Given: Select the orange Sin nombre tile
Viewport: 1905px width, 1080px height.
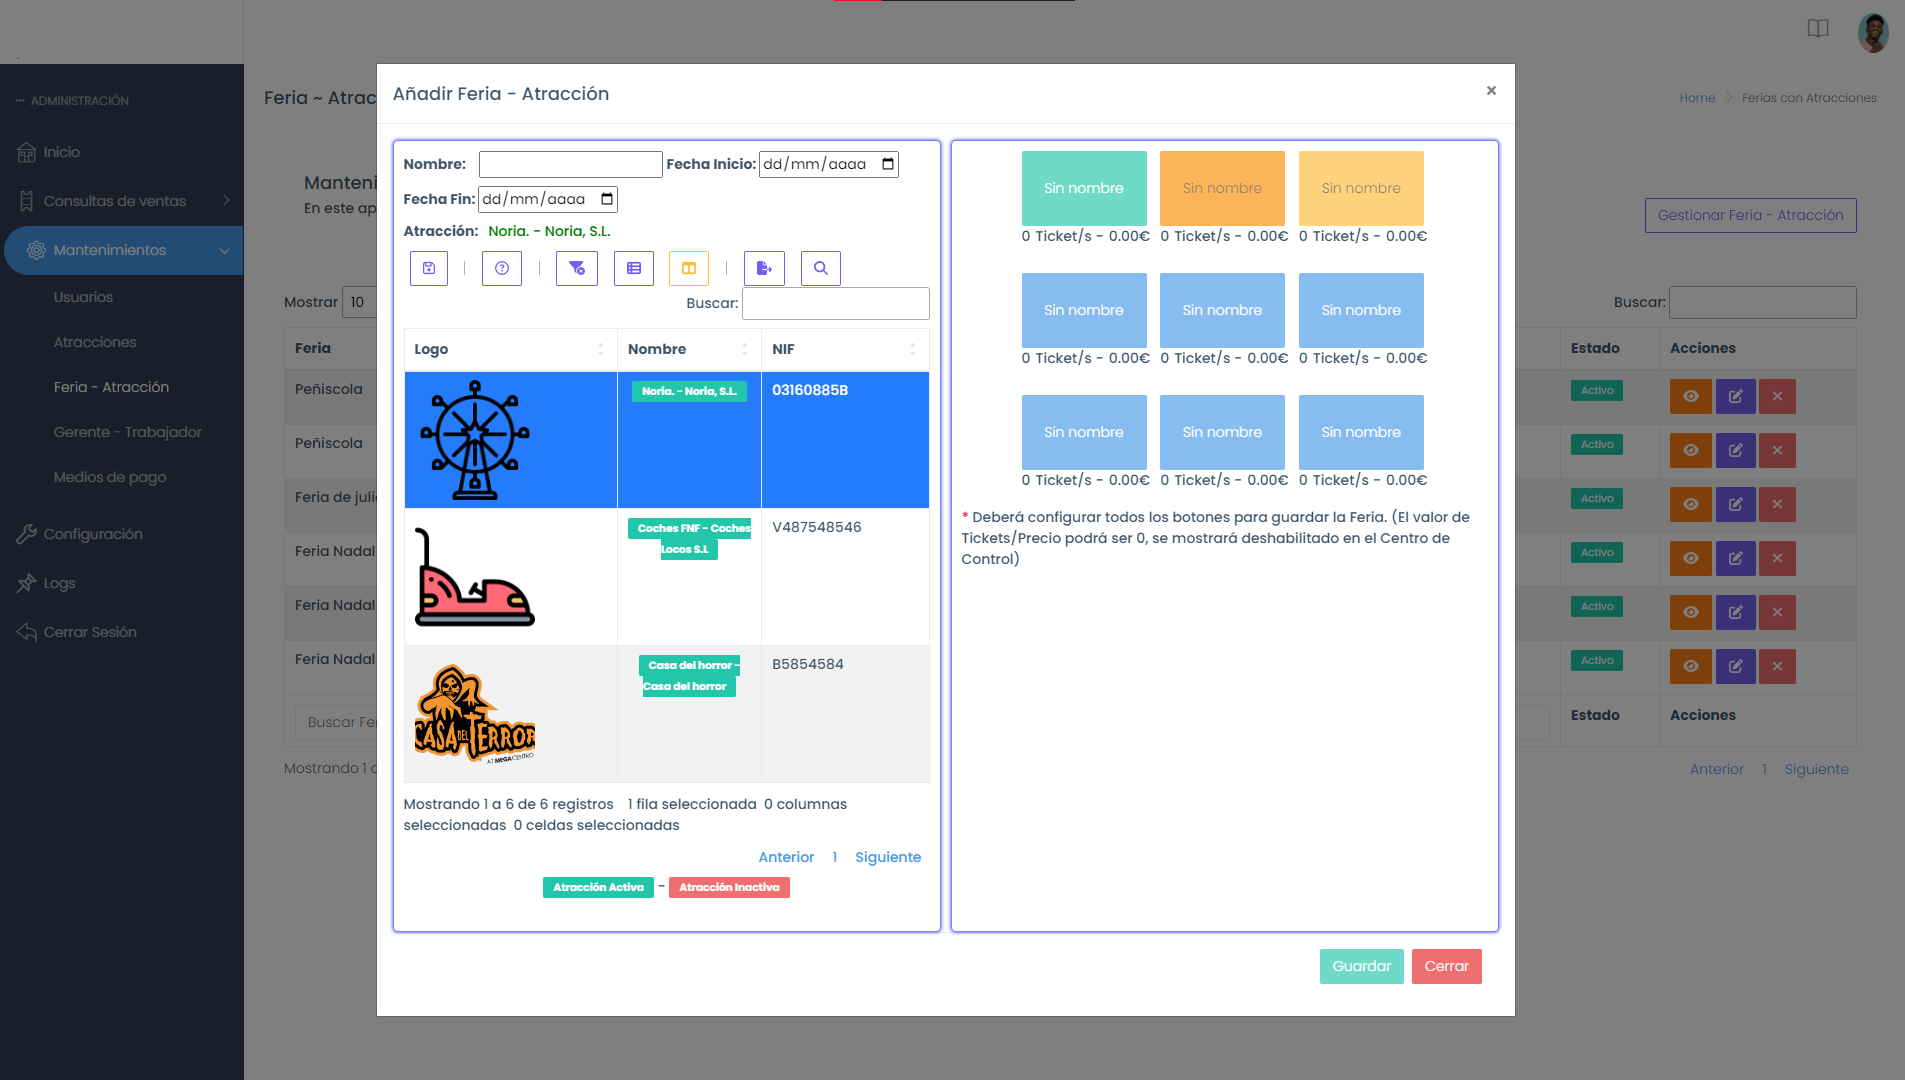Looking at the screenshot, I should (1222, 188).
